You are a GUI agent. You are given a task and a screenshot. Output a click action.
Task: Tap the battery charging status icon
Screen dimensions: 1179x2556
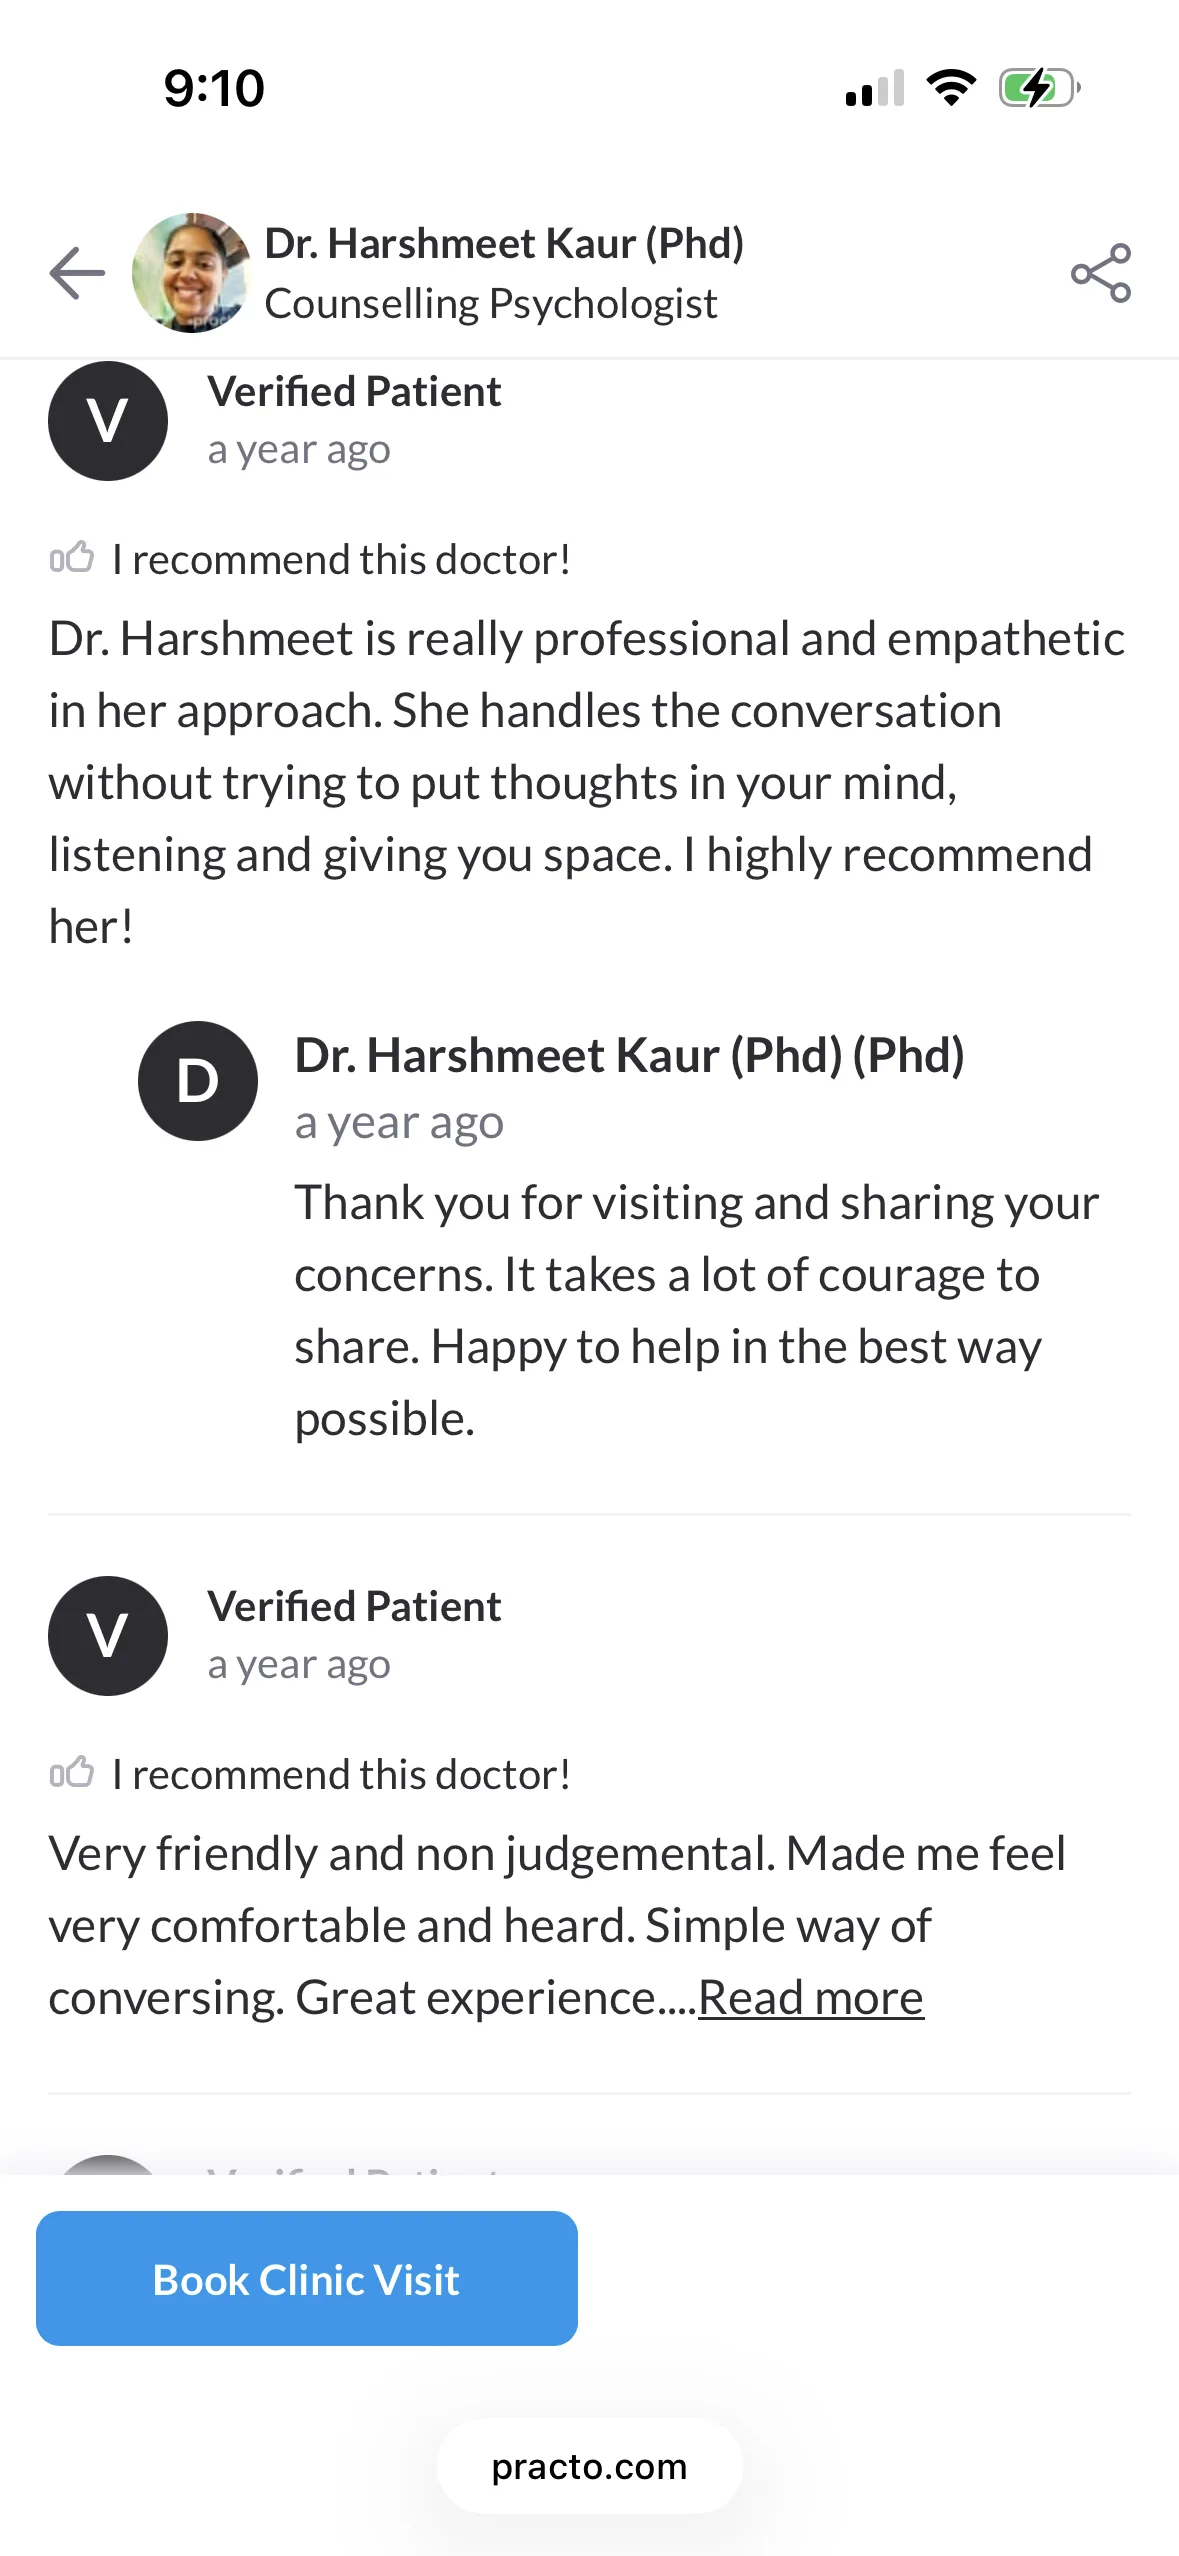(1040, 88)
